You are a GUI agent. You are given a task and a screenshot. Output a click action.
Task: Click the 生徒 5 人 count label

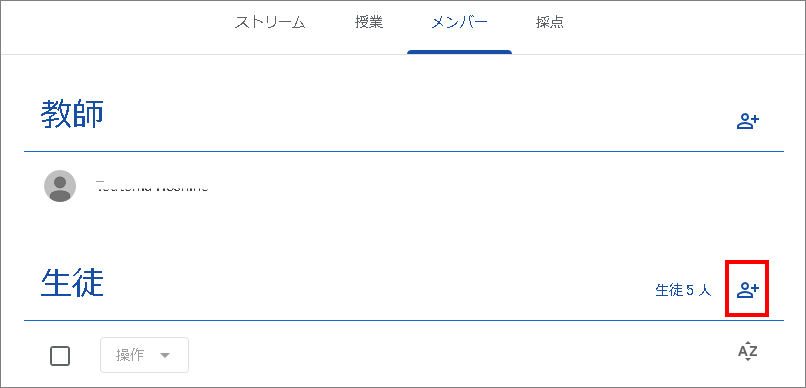683,290
